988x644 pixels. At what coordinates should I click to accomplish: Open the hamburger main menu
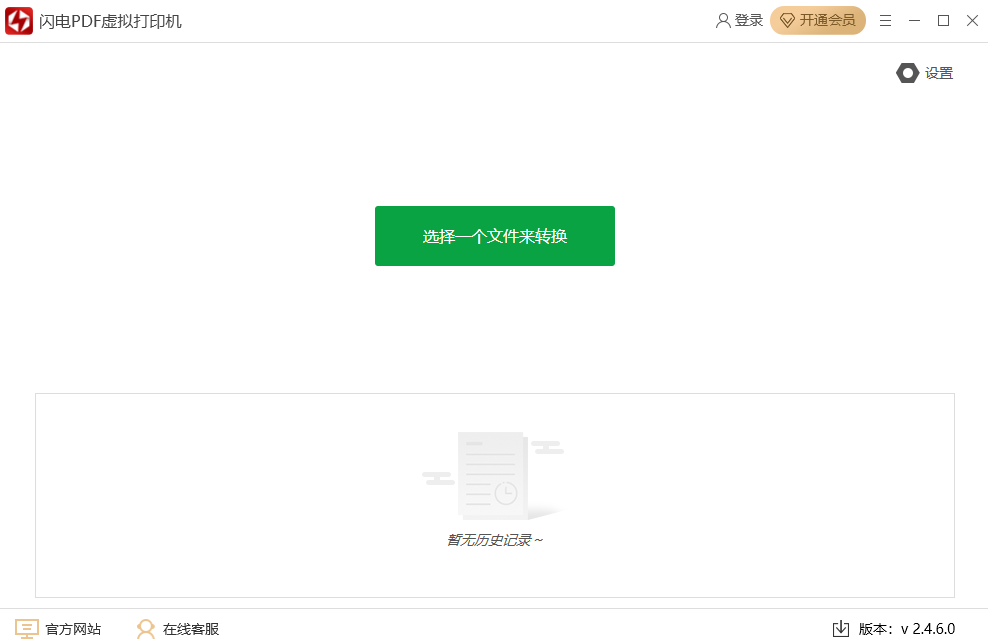885,21
